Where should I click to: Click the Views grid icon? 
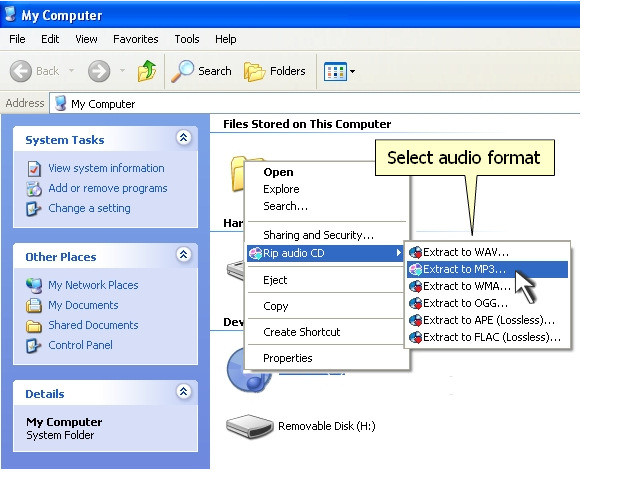[335, 71]
